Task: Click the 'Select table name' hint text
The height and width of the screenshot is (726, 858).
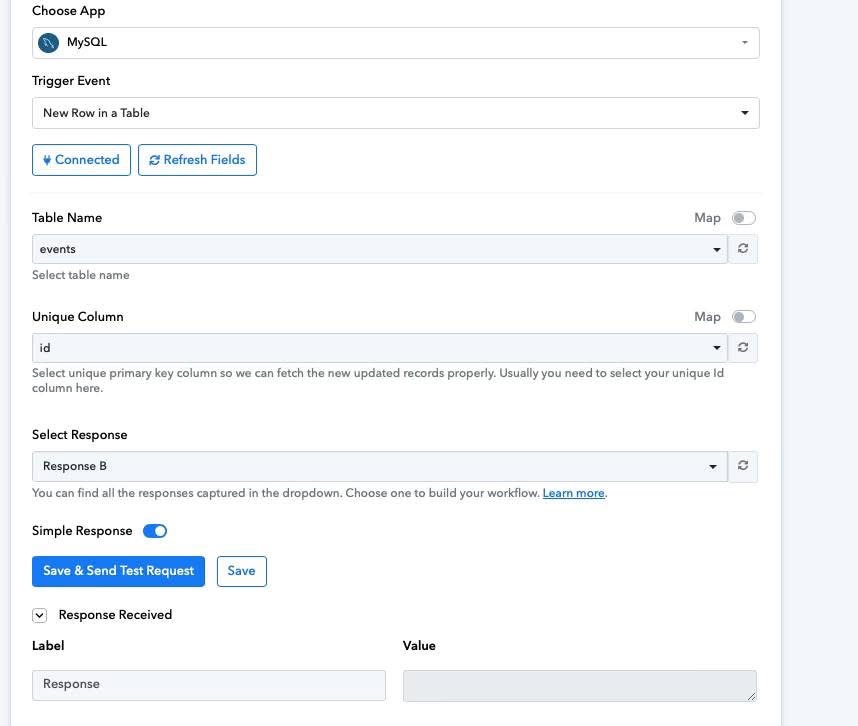Action: (81, 275)
